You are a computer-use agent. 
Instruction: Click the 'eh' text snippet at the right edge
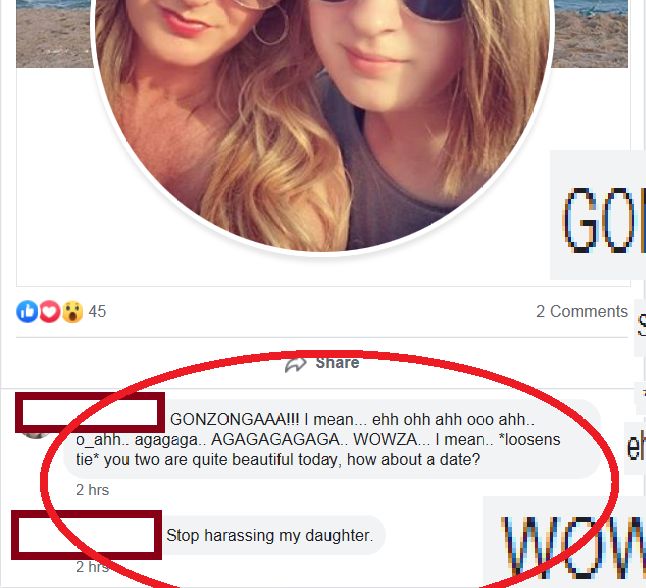point(635,448)
